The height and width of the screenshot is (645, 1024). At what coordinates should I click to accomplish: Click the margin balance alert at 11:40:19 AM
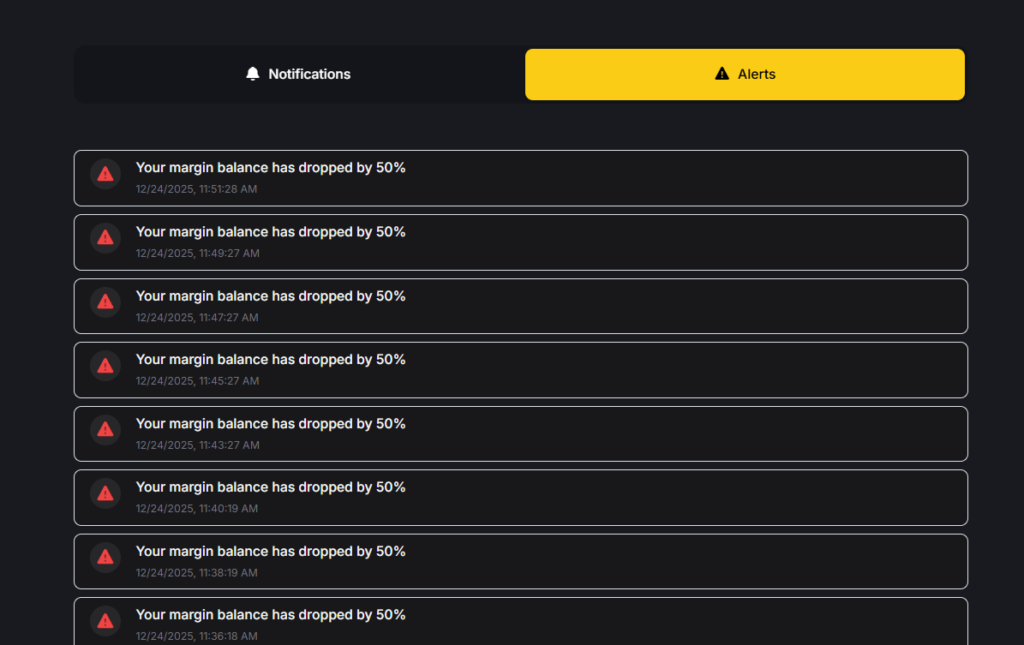pos(520,497)
